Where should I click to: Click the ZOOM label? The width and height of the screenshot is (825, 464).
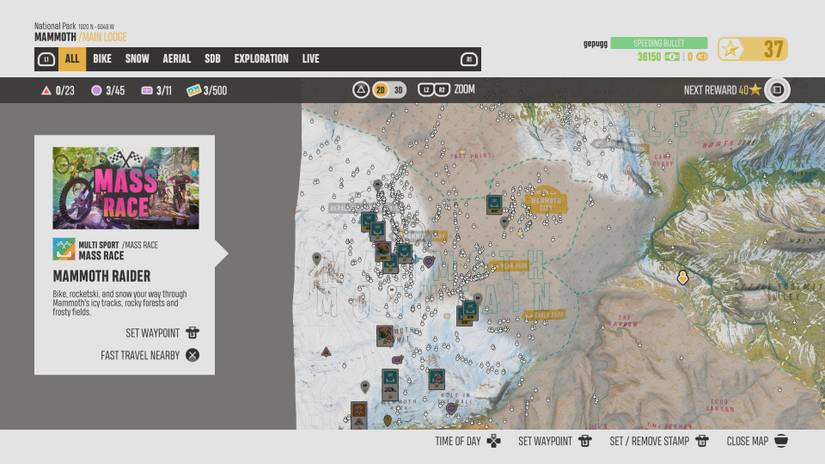464,89
